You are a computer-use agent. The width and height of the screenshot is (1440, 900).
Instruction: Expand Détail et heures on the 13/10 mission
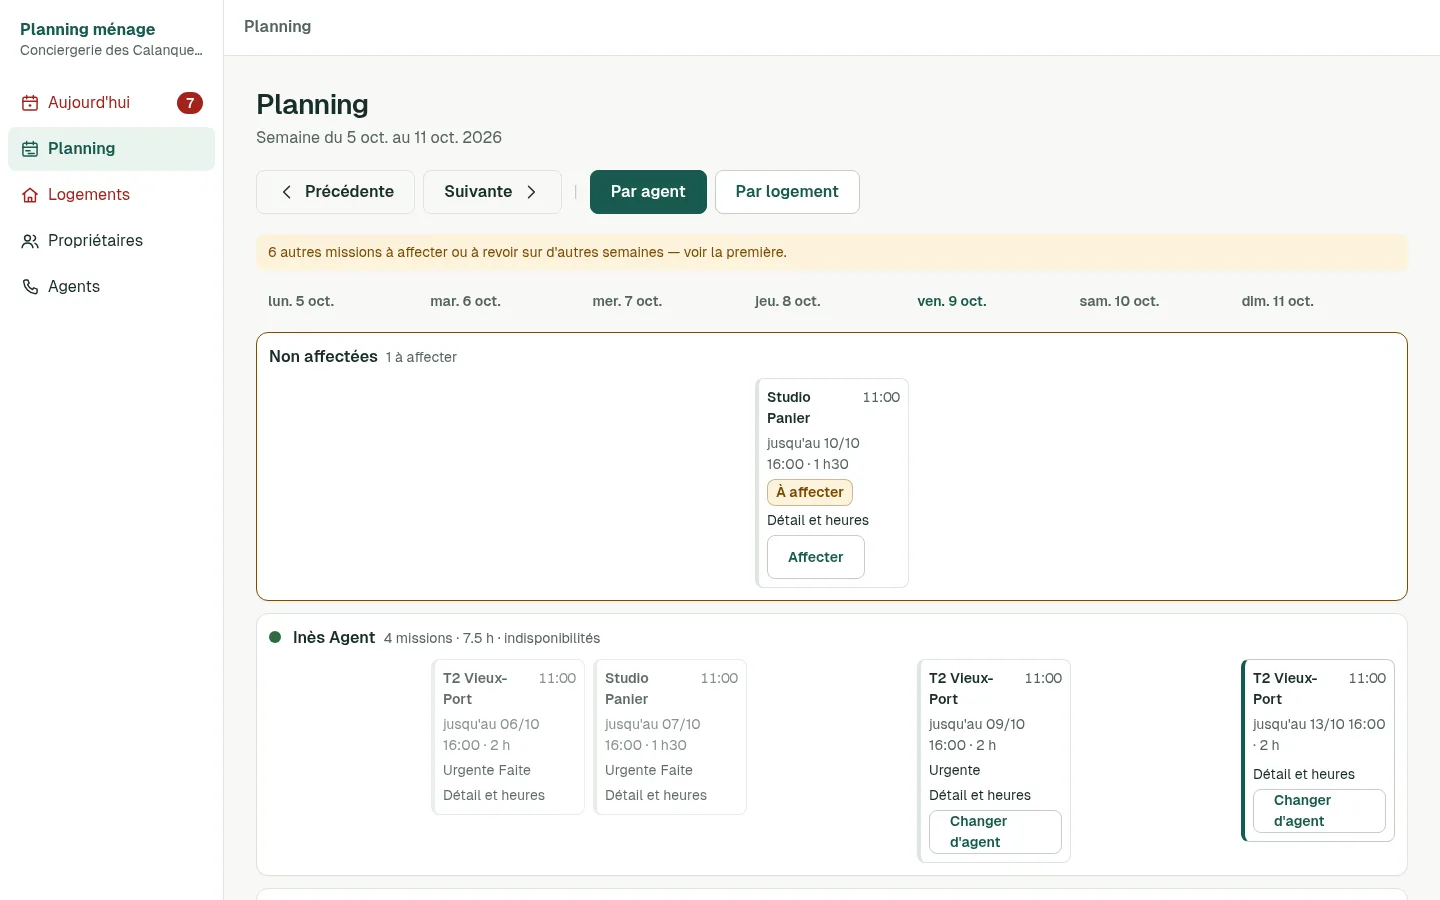click(x=1304, y=774)
